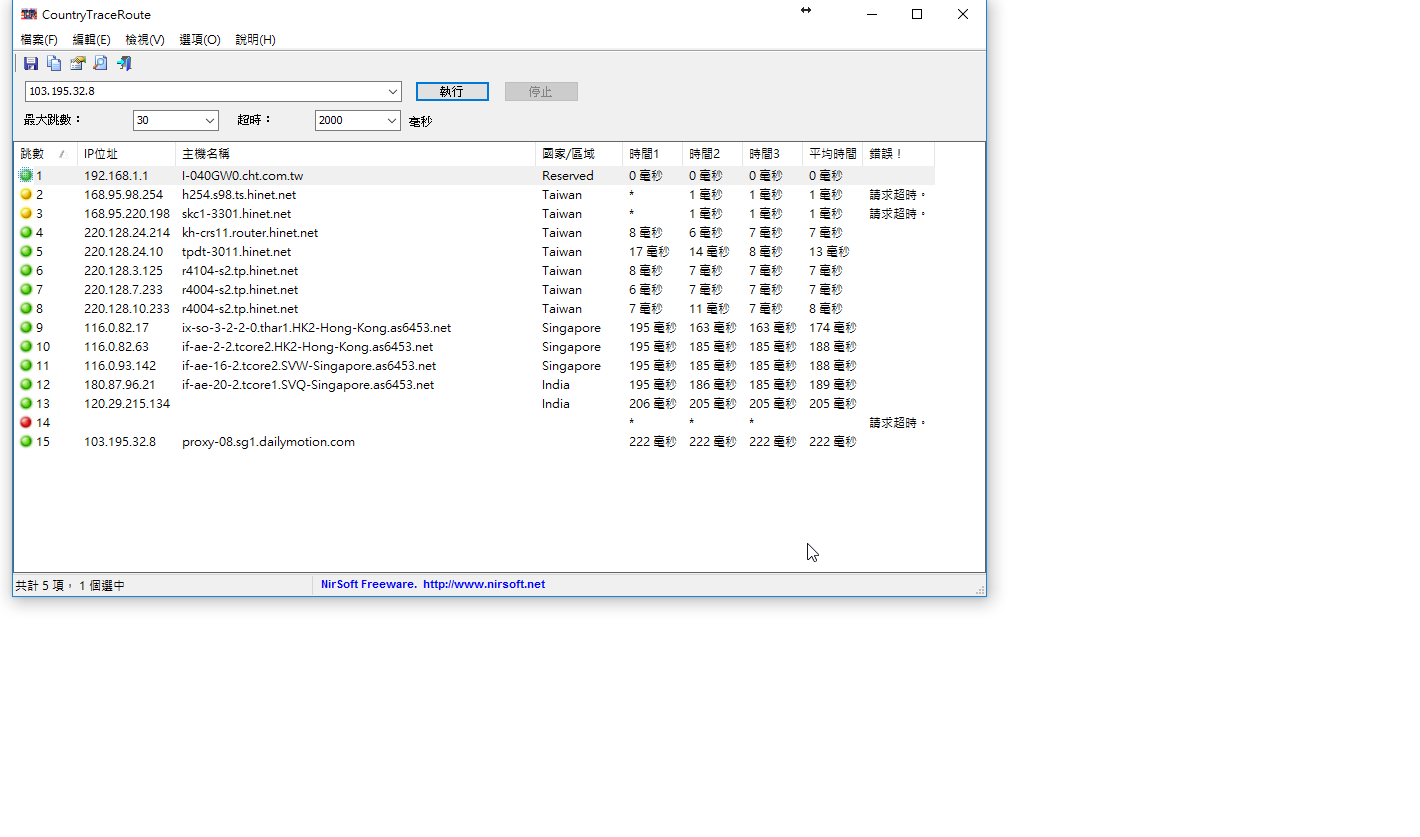Sort by the IP位址 column header
Image resolution: width=1420 pixels, height=837 pixels.
click(x=126, y=154)
